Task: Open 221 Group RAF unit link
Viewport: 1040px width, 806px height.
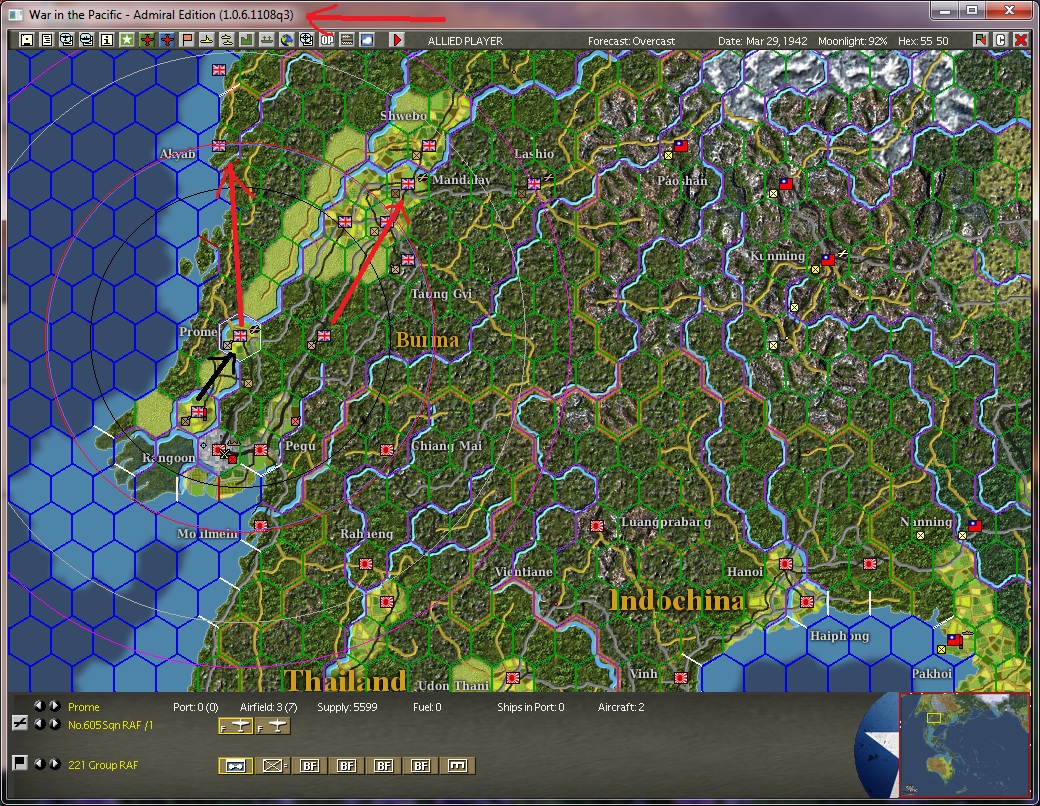Action: tap(103, 765)
